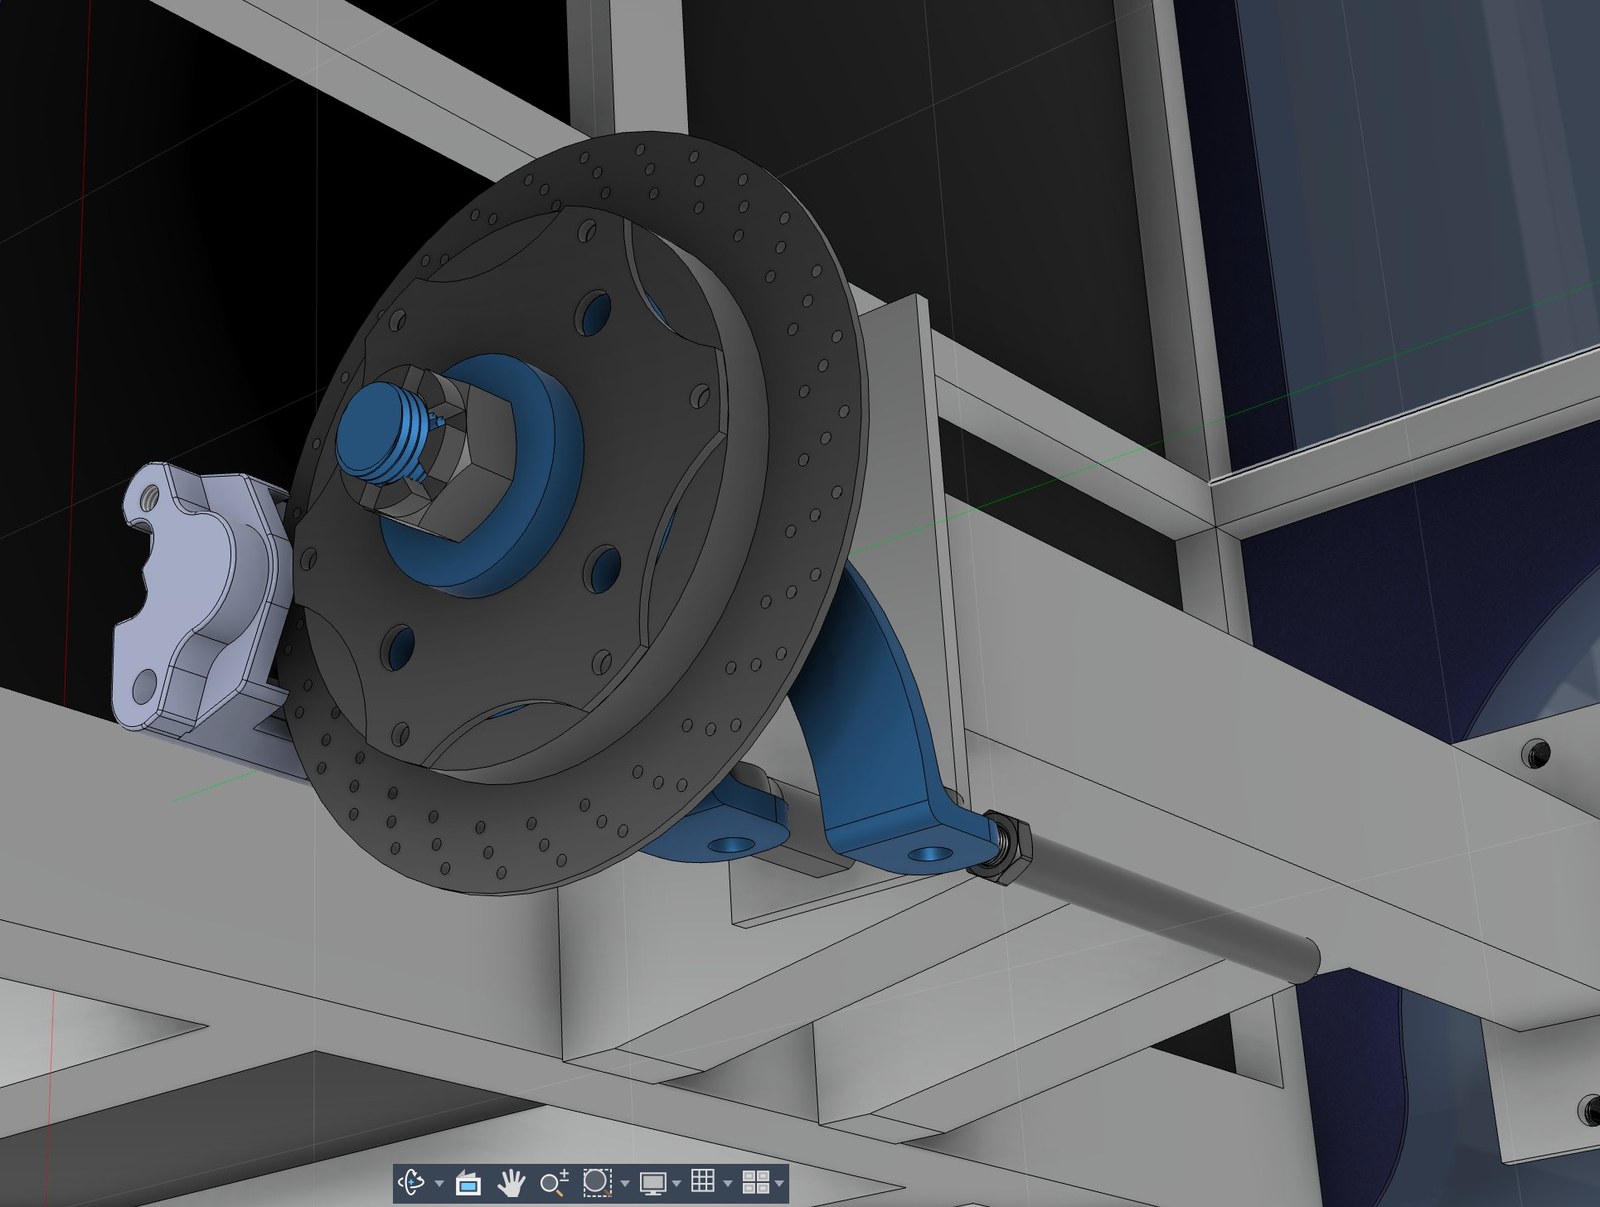Open Display Settings monitor icon
The height and width of the screenshot is (1207, 1600).
pyautogui.click(x=654, y=1183)
